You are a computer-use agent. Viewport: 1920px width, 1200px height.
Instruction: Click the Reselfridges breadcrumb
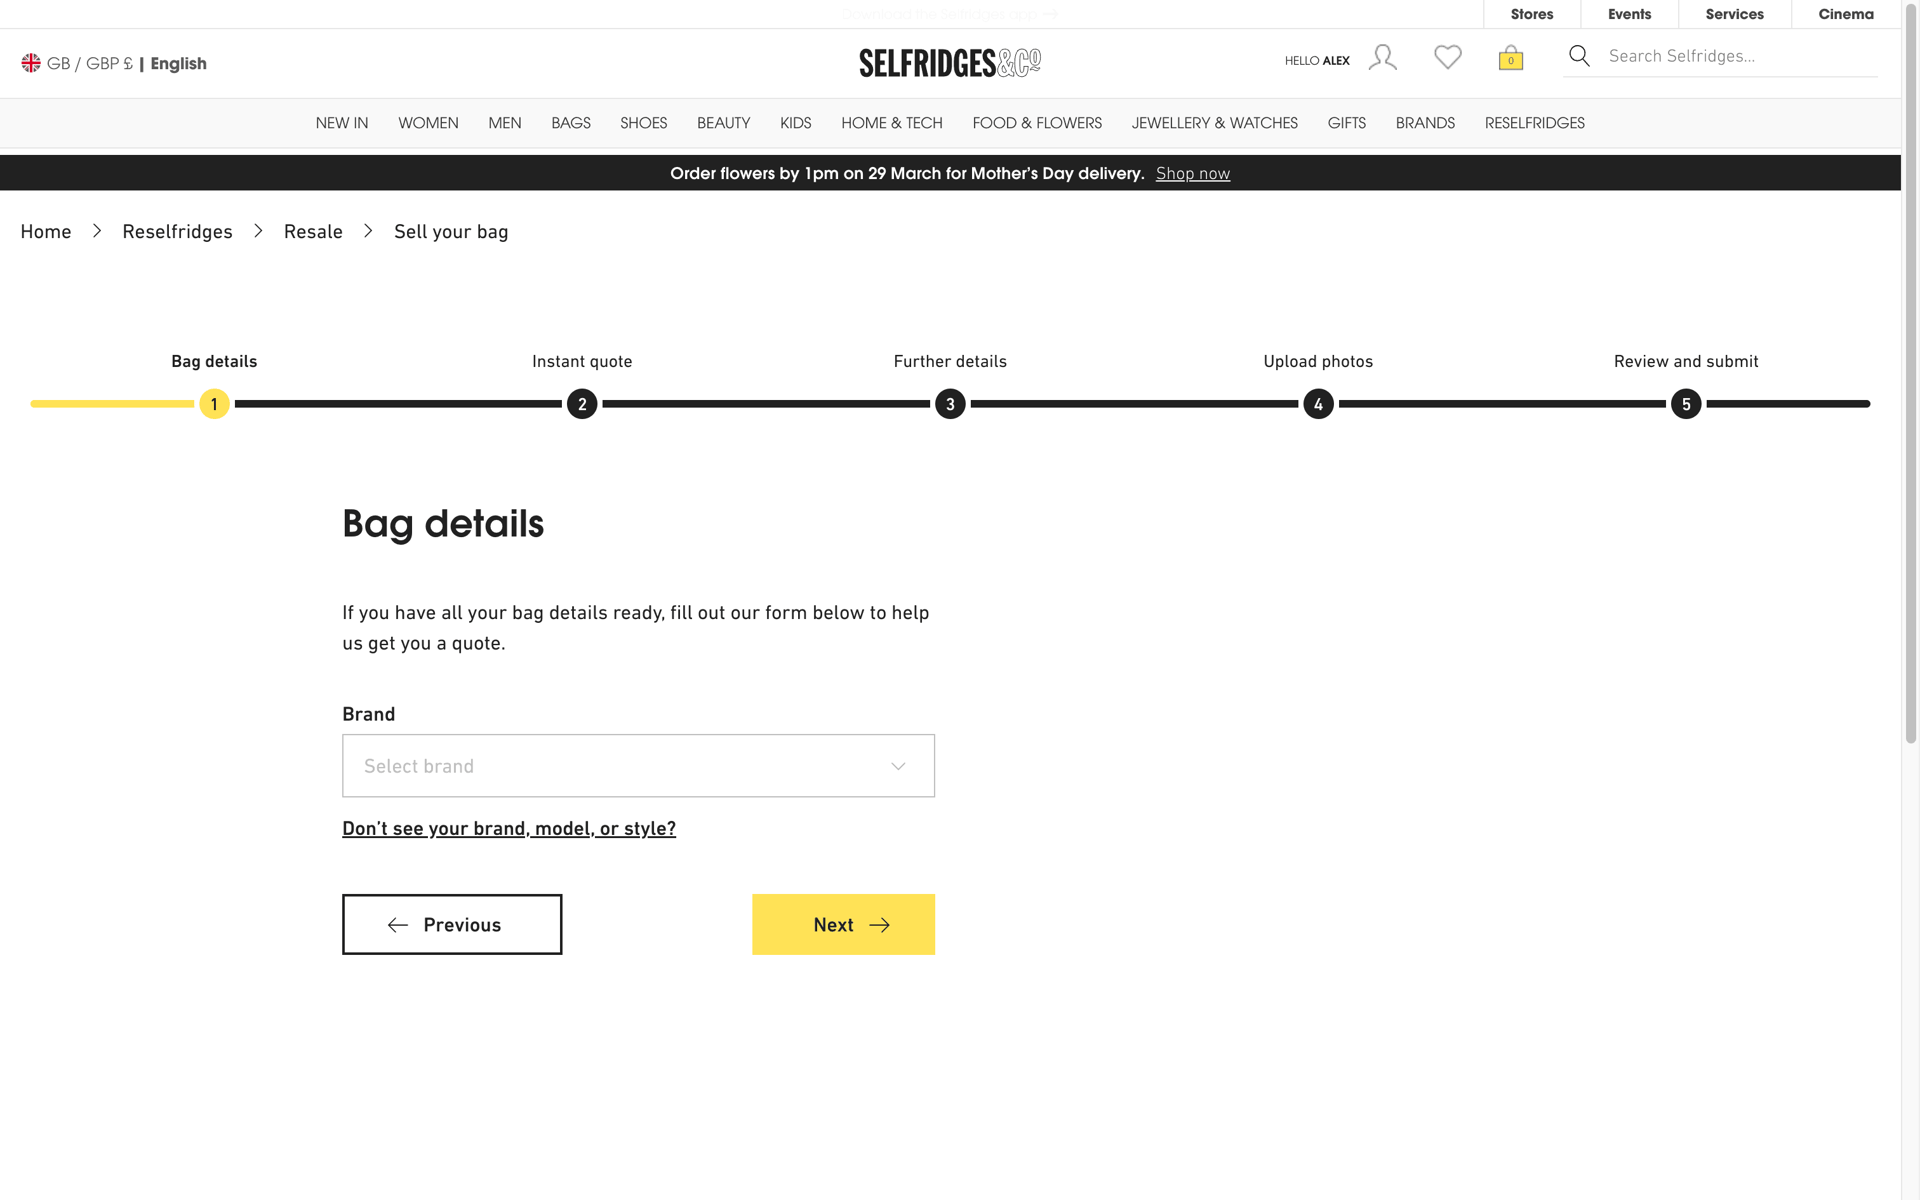pyautogui.click(x=177, y=232)
